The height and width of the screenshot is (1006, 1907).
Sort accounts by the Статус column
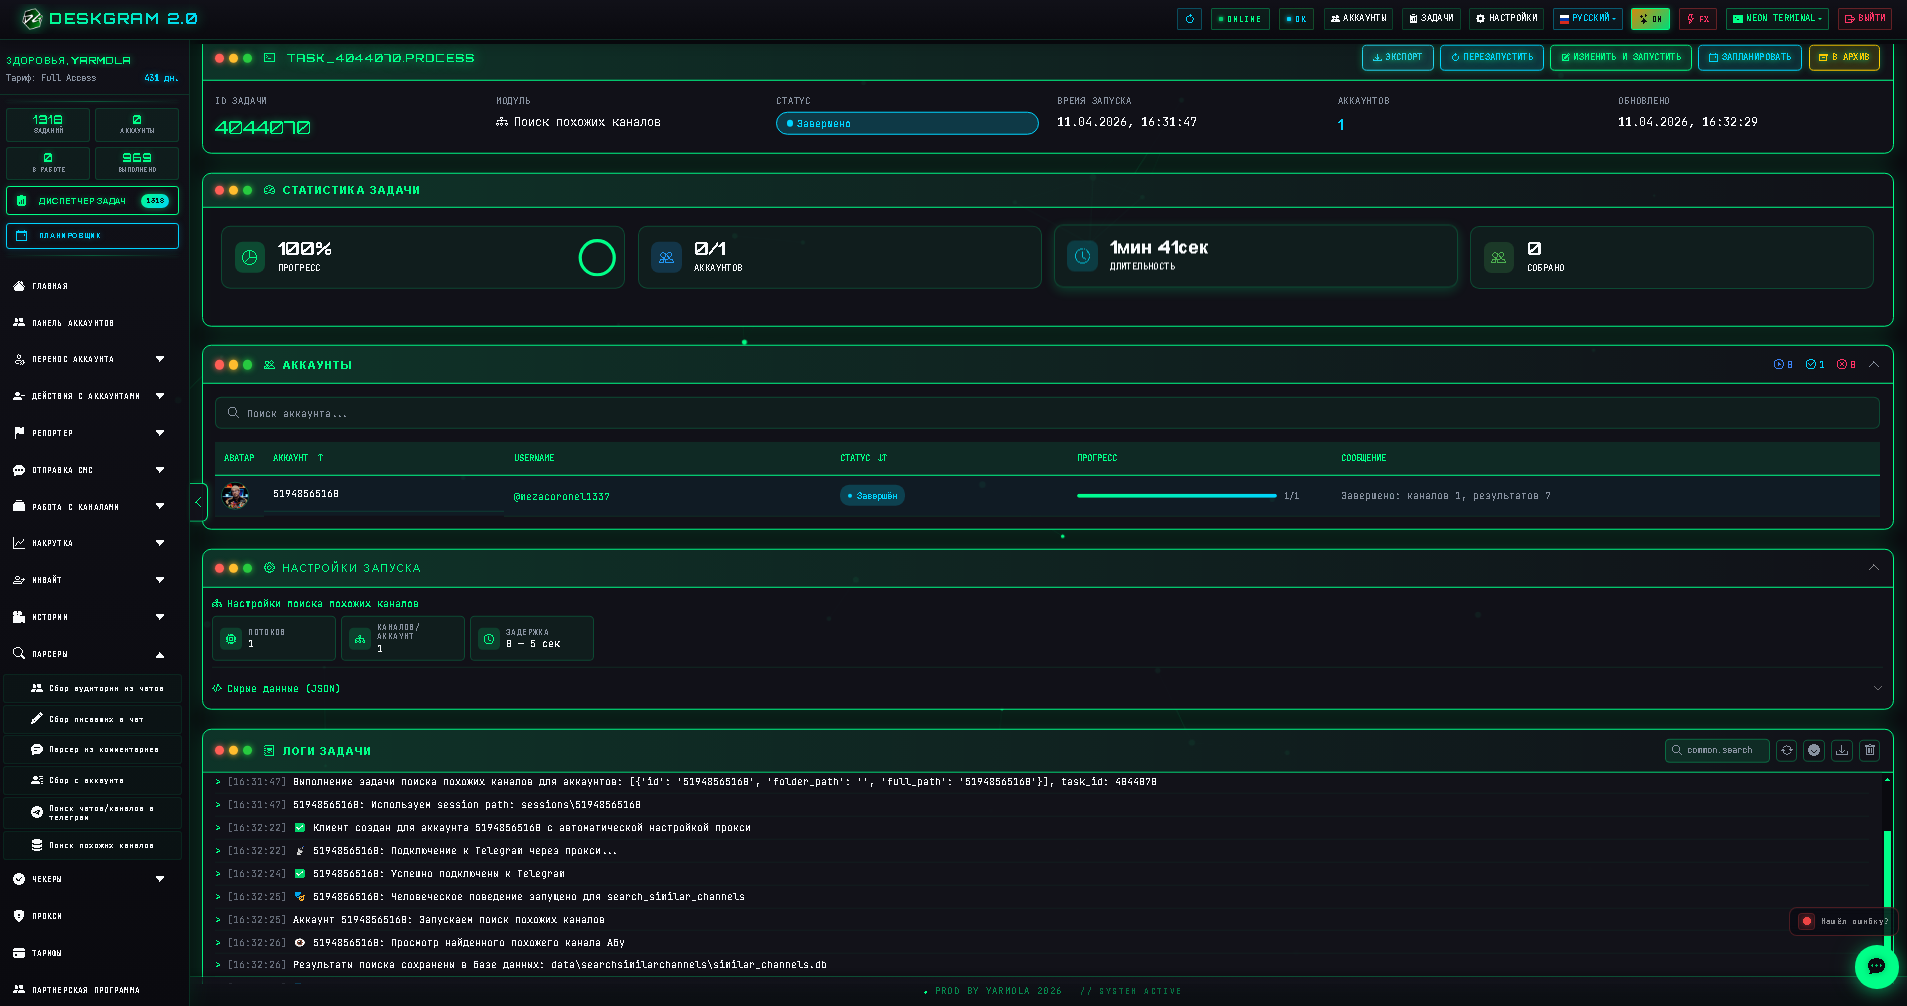pos(863,458)
